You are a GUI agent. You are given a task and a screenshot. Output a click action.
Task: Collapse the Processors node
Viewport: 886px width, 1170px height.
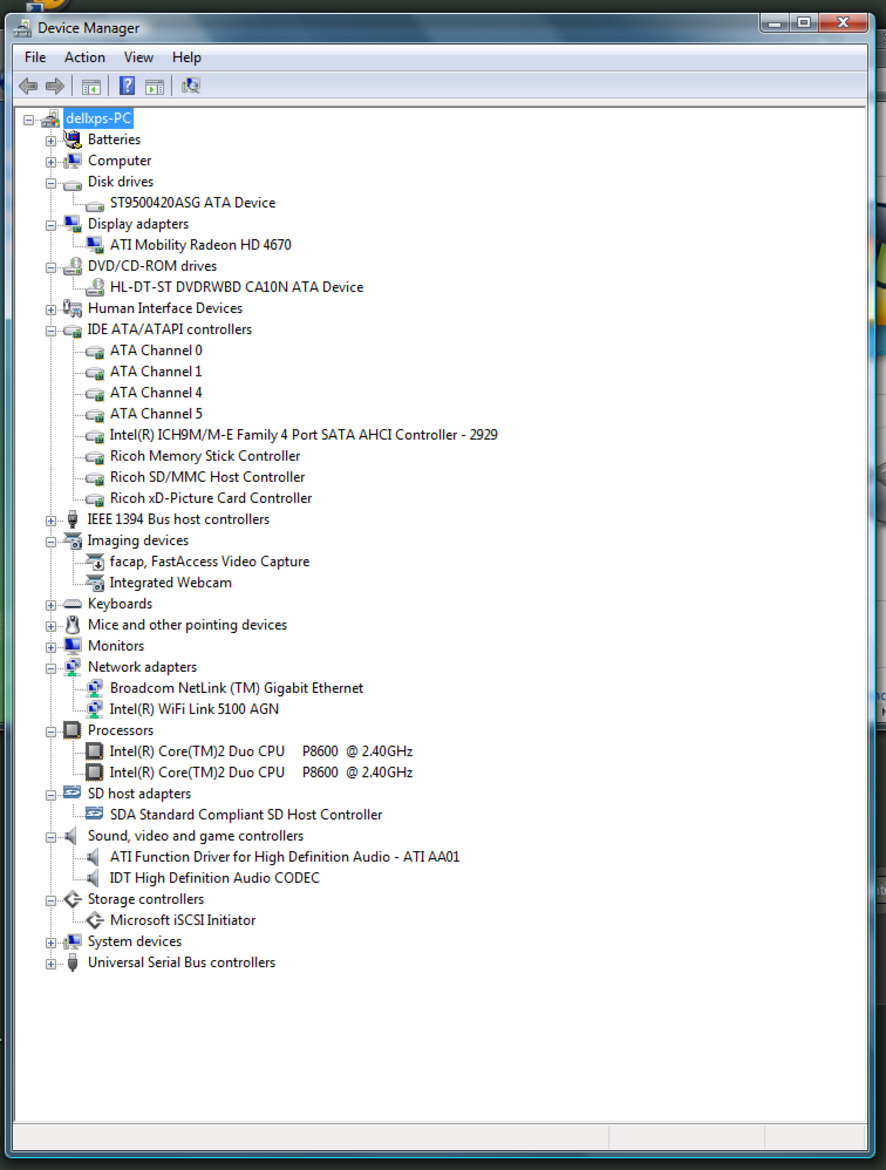(x=51, y=731)
